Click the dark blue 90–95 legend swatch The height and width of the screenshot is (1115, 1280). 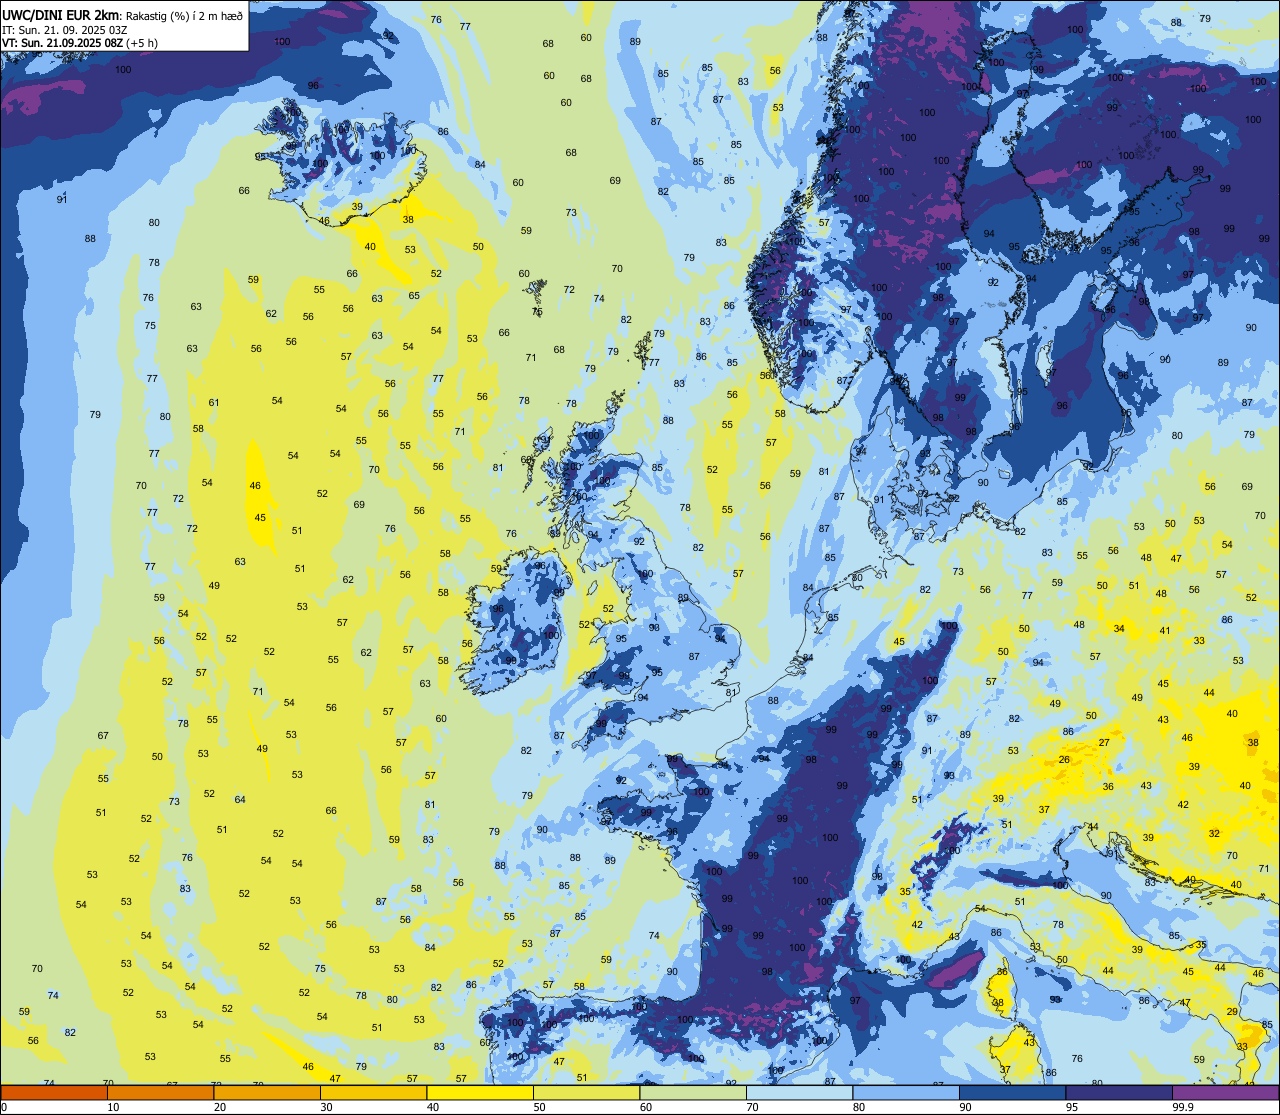[x=1013, y=1093]
